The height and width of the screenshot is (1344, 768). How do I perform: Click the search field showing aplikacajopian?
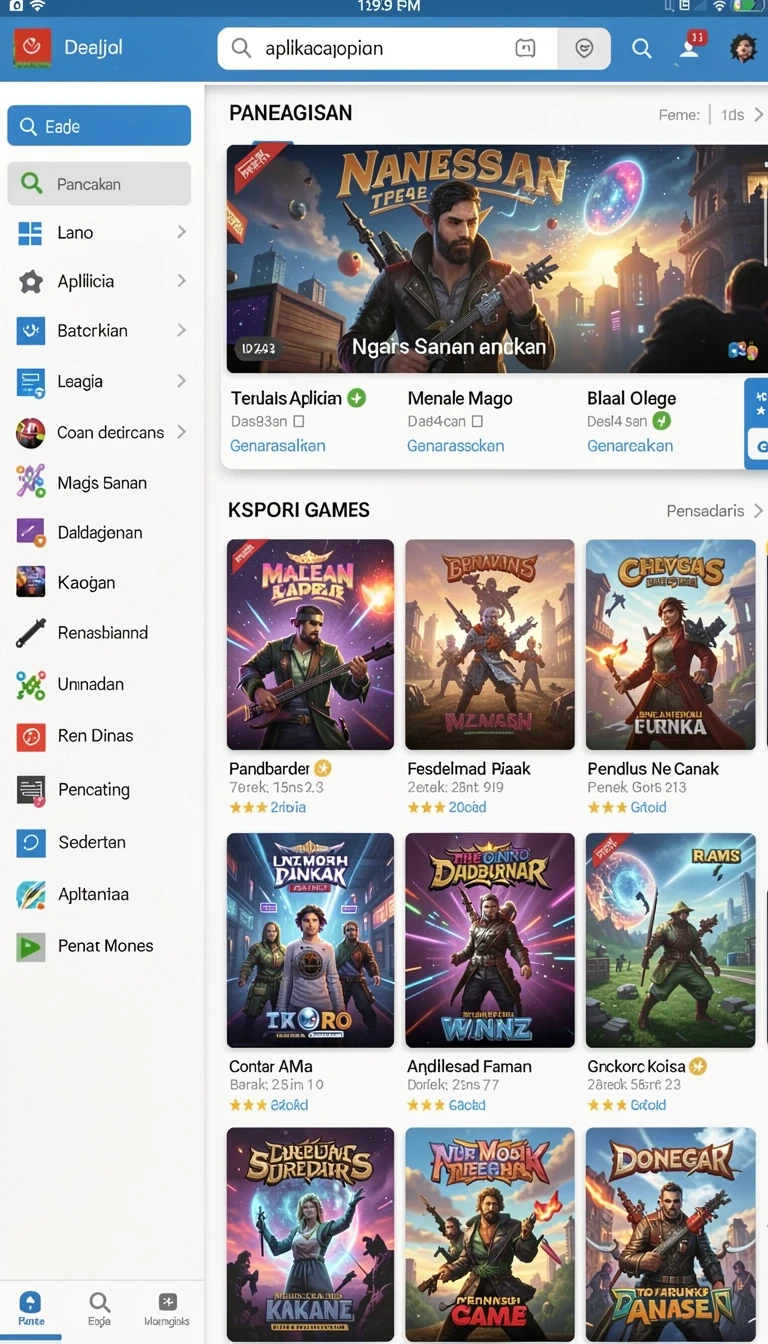coord(414,48)
